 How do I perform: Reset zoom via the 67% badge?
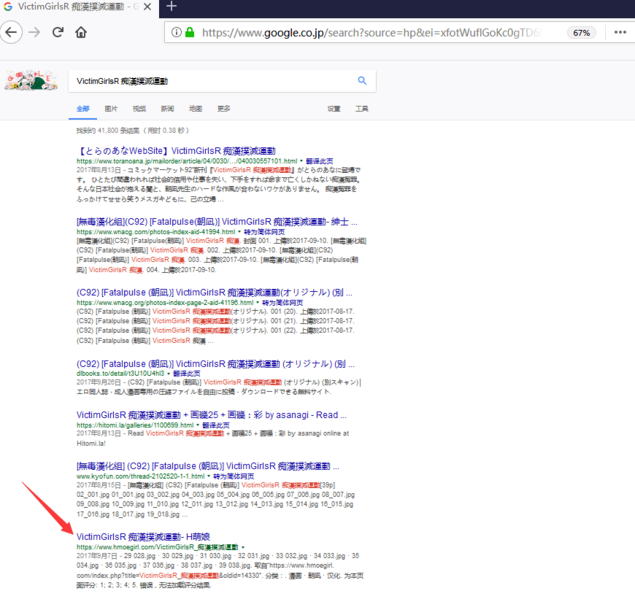click(x=581, y=32)
